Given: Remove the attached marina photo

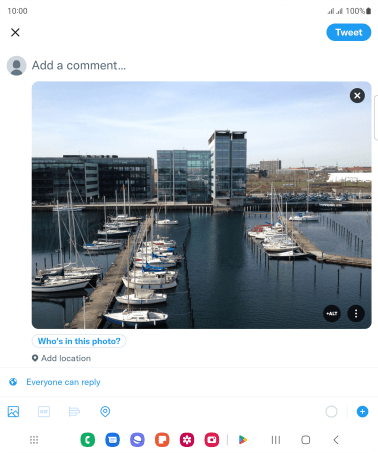Looking at the screenshot, I should (x=357, y=96).
